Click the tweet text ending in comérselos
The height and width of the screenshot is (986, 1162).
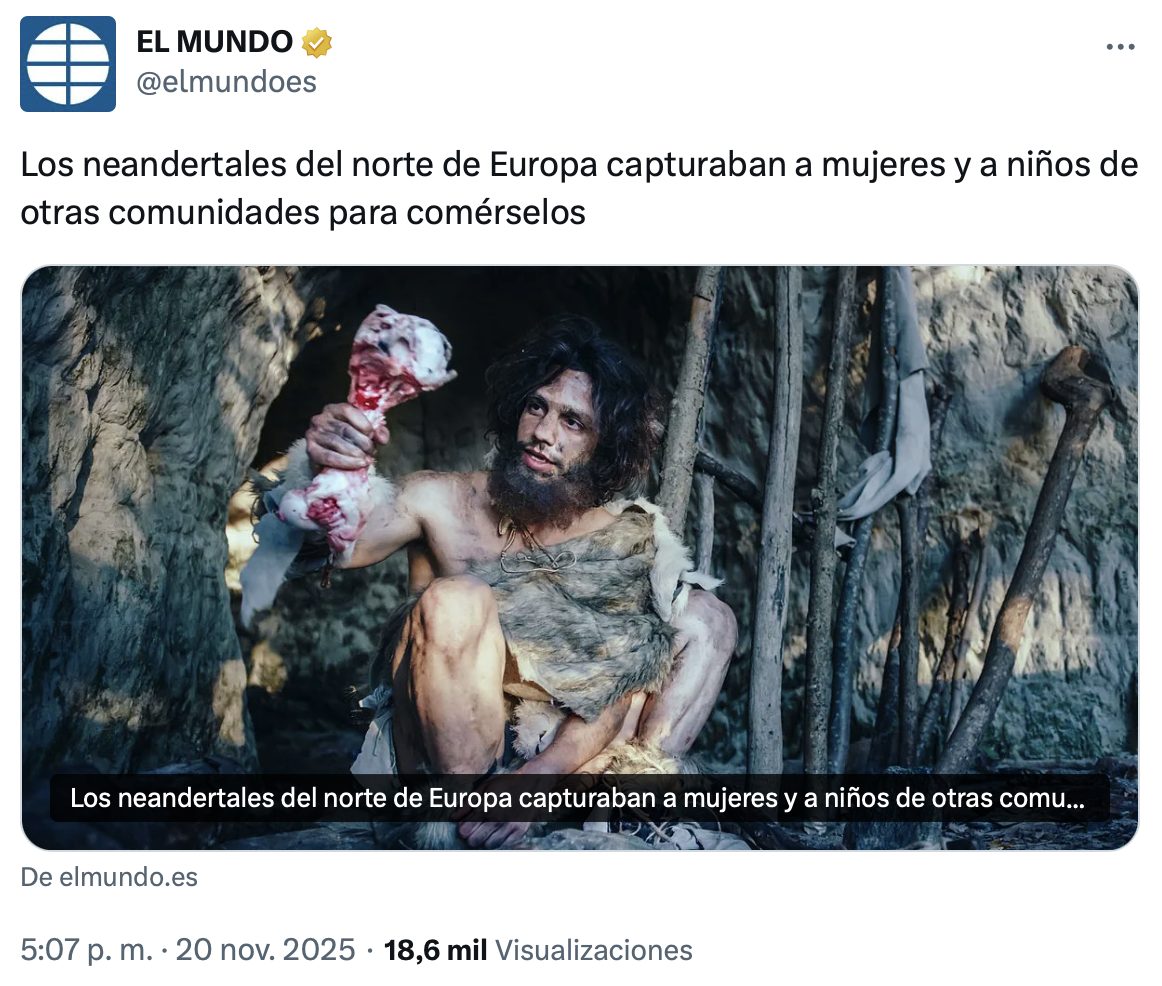click(x=303, y=213)
